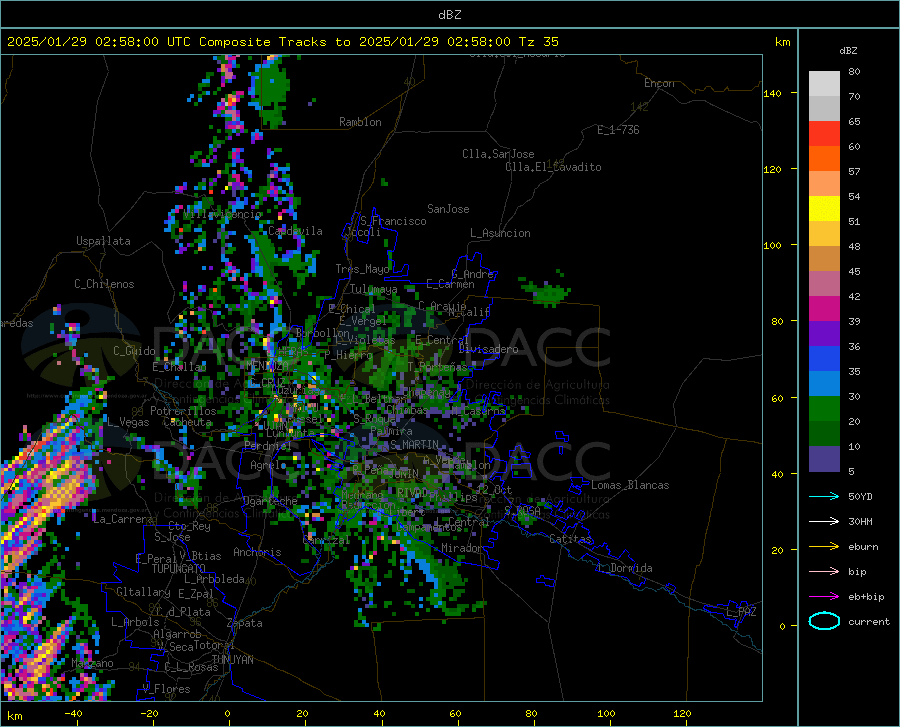
Task: Click the 'Villavicencio' map label
Action: (222, 214)
